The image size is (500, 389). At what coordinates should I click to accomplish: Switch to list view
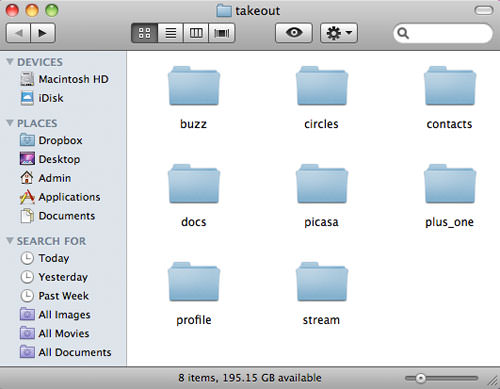coord(170,33)
